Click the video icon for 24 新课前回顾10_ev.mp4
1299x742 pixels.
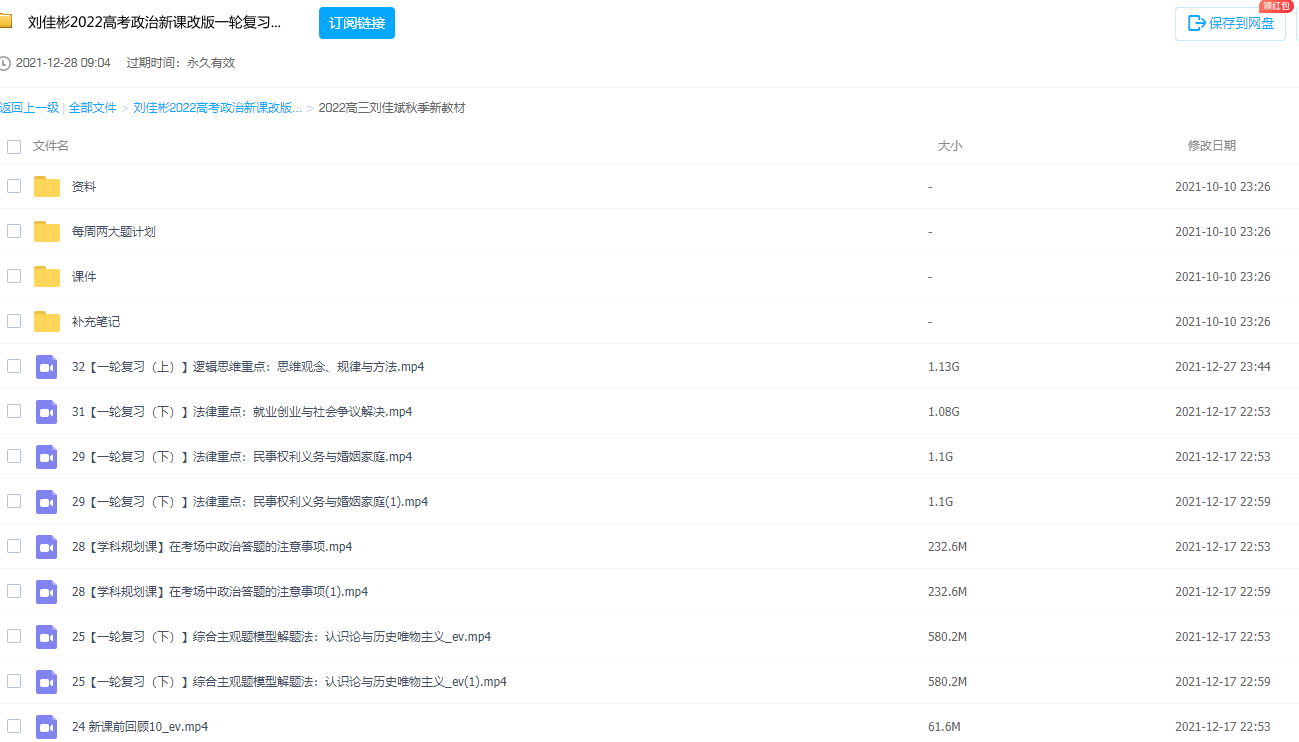[46, 727]
